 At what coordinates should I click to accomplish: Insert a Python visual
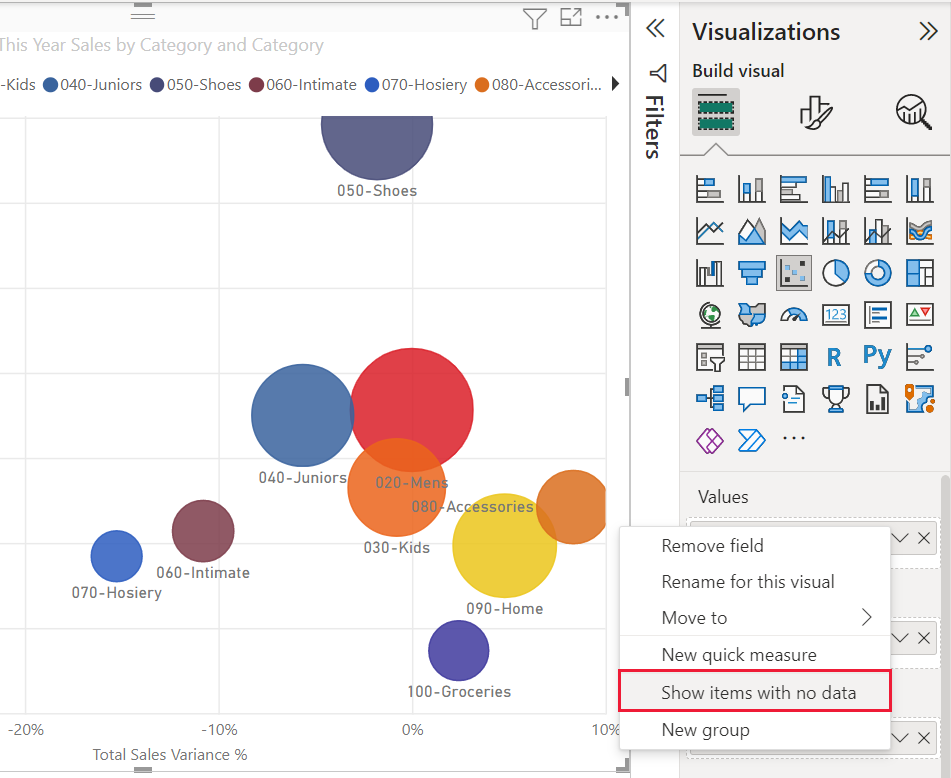(x=877, y=356)
